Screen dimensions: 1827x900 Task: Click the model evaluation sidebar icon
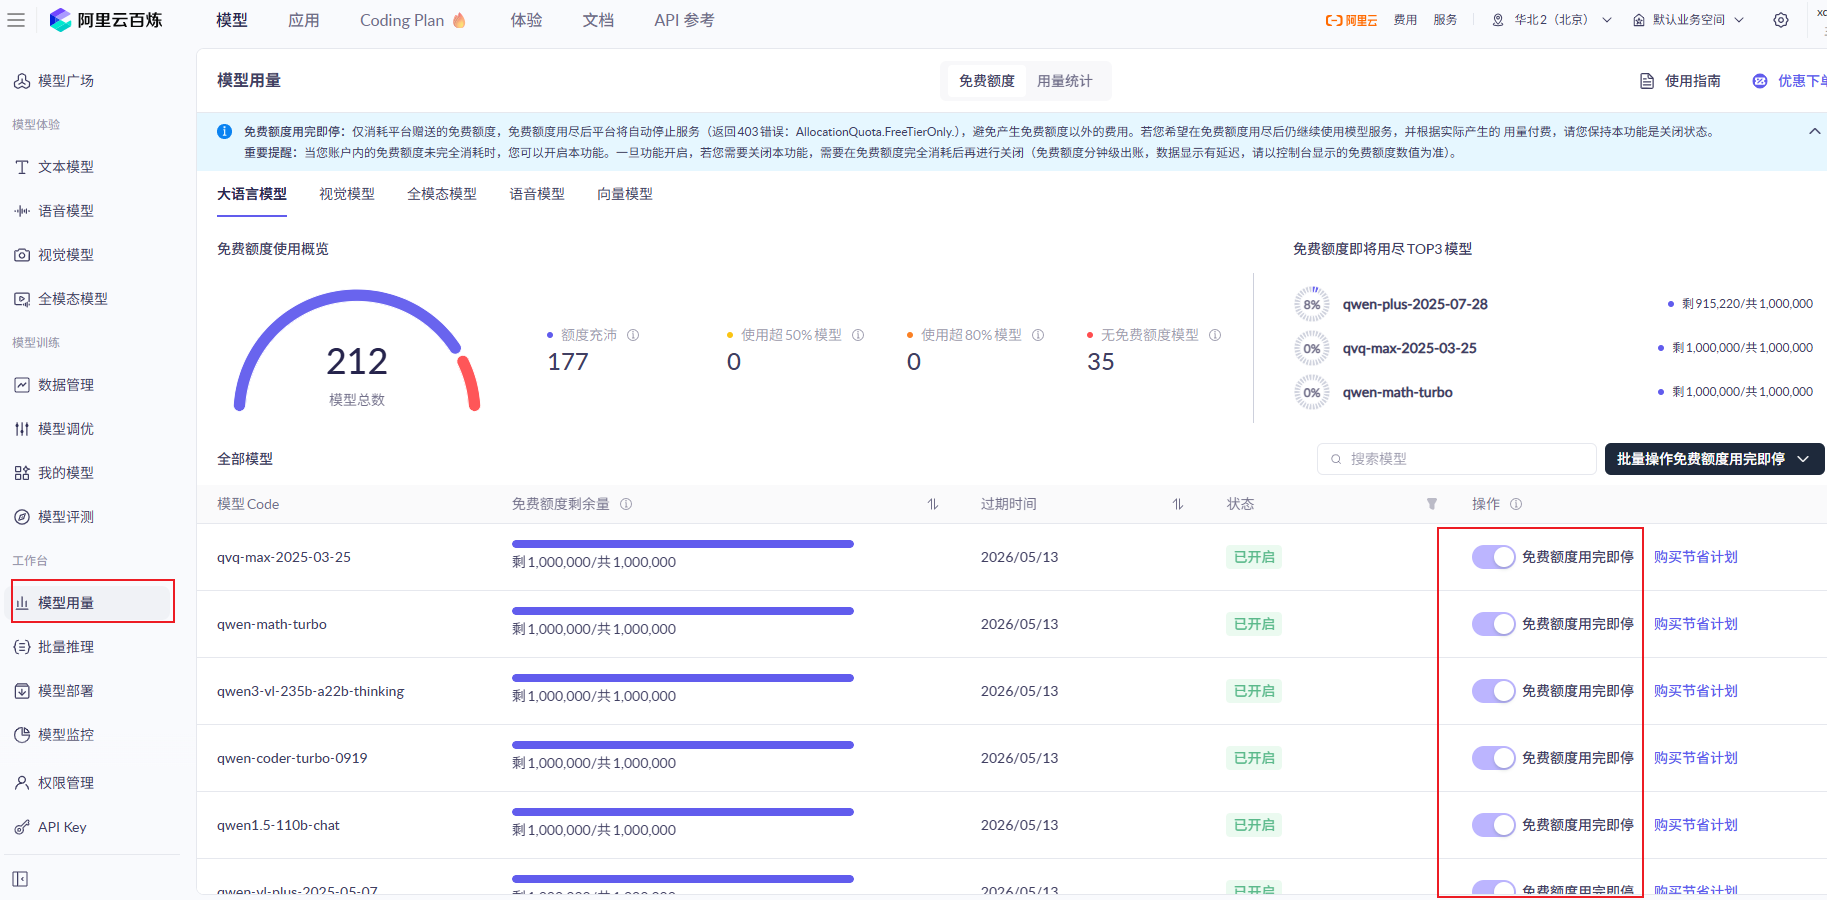click(x=22, y=517)
